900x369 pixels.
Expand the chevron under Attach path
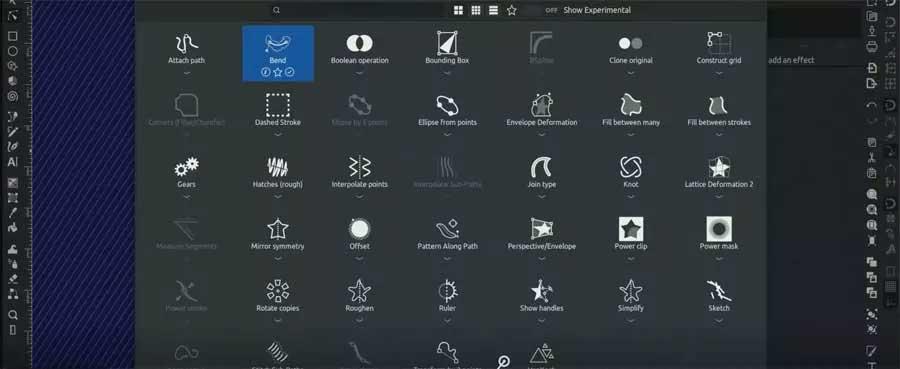pos(187,73)
